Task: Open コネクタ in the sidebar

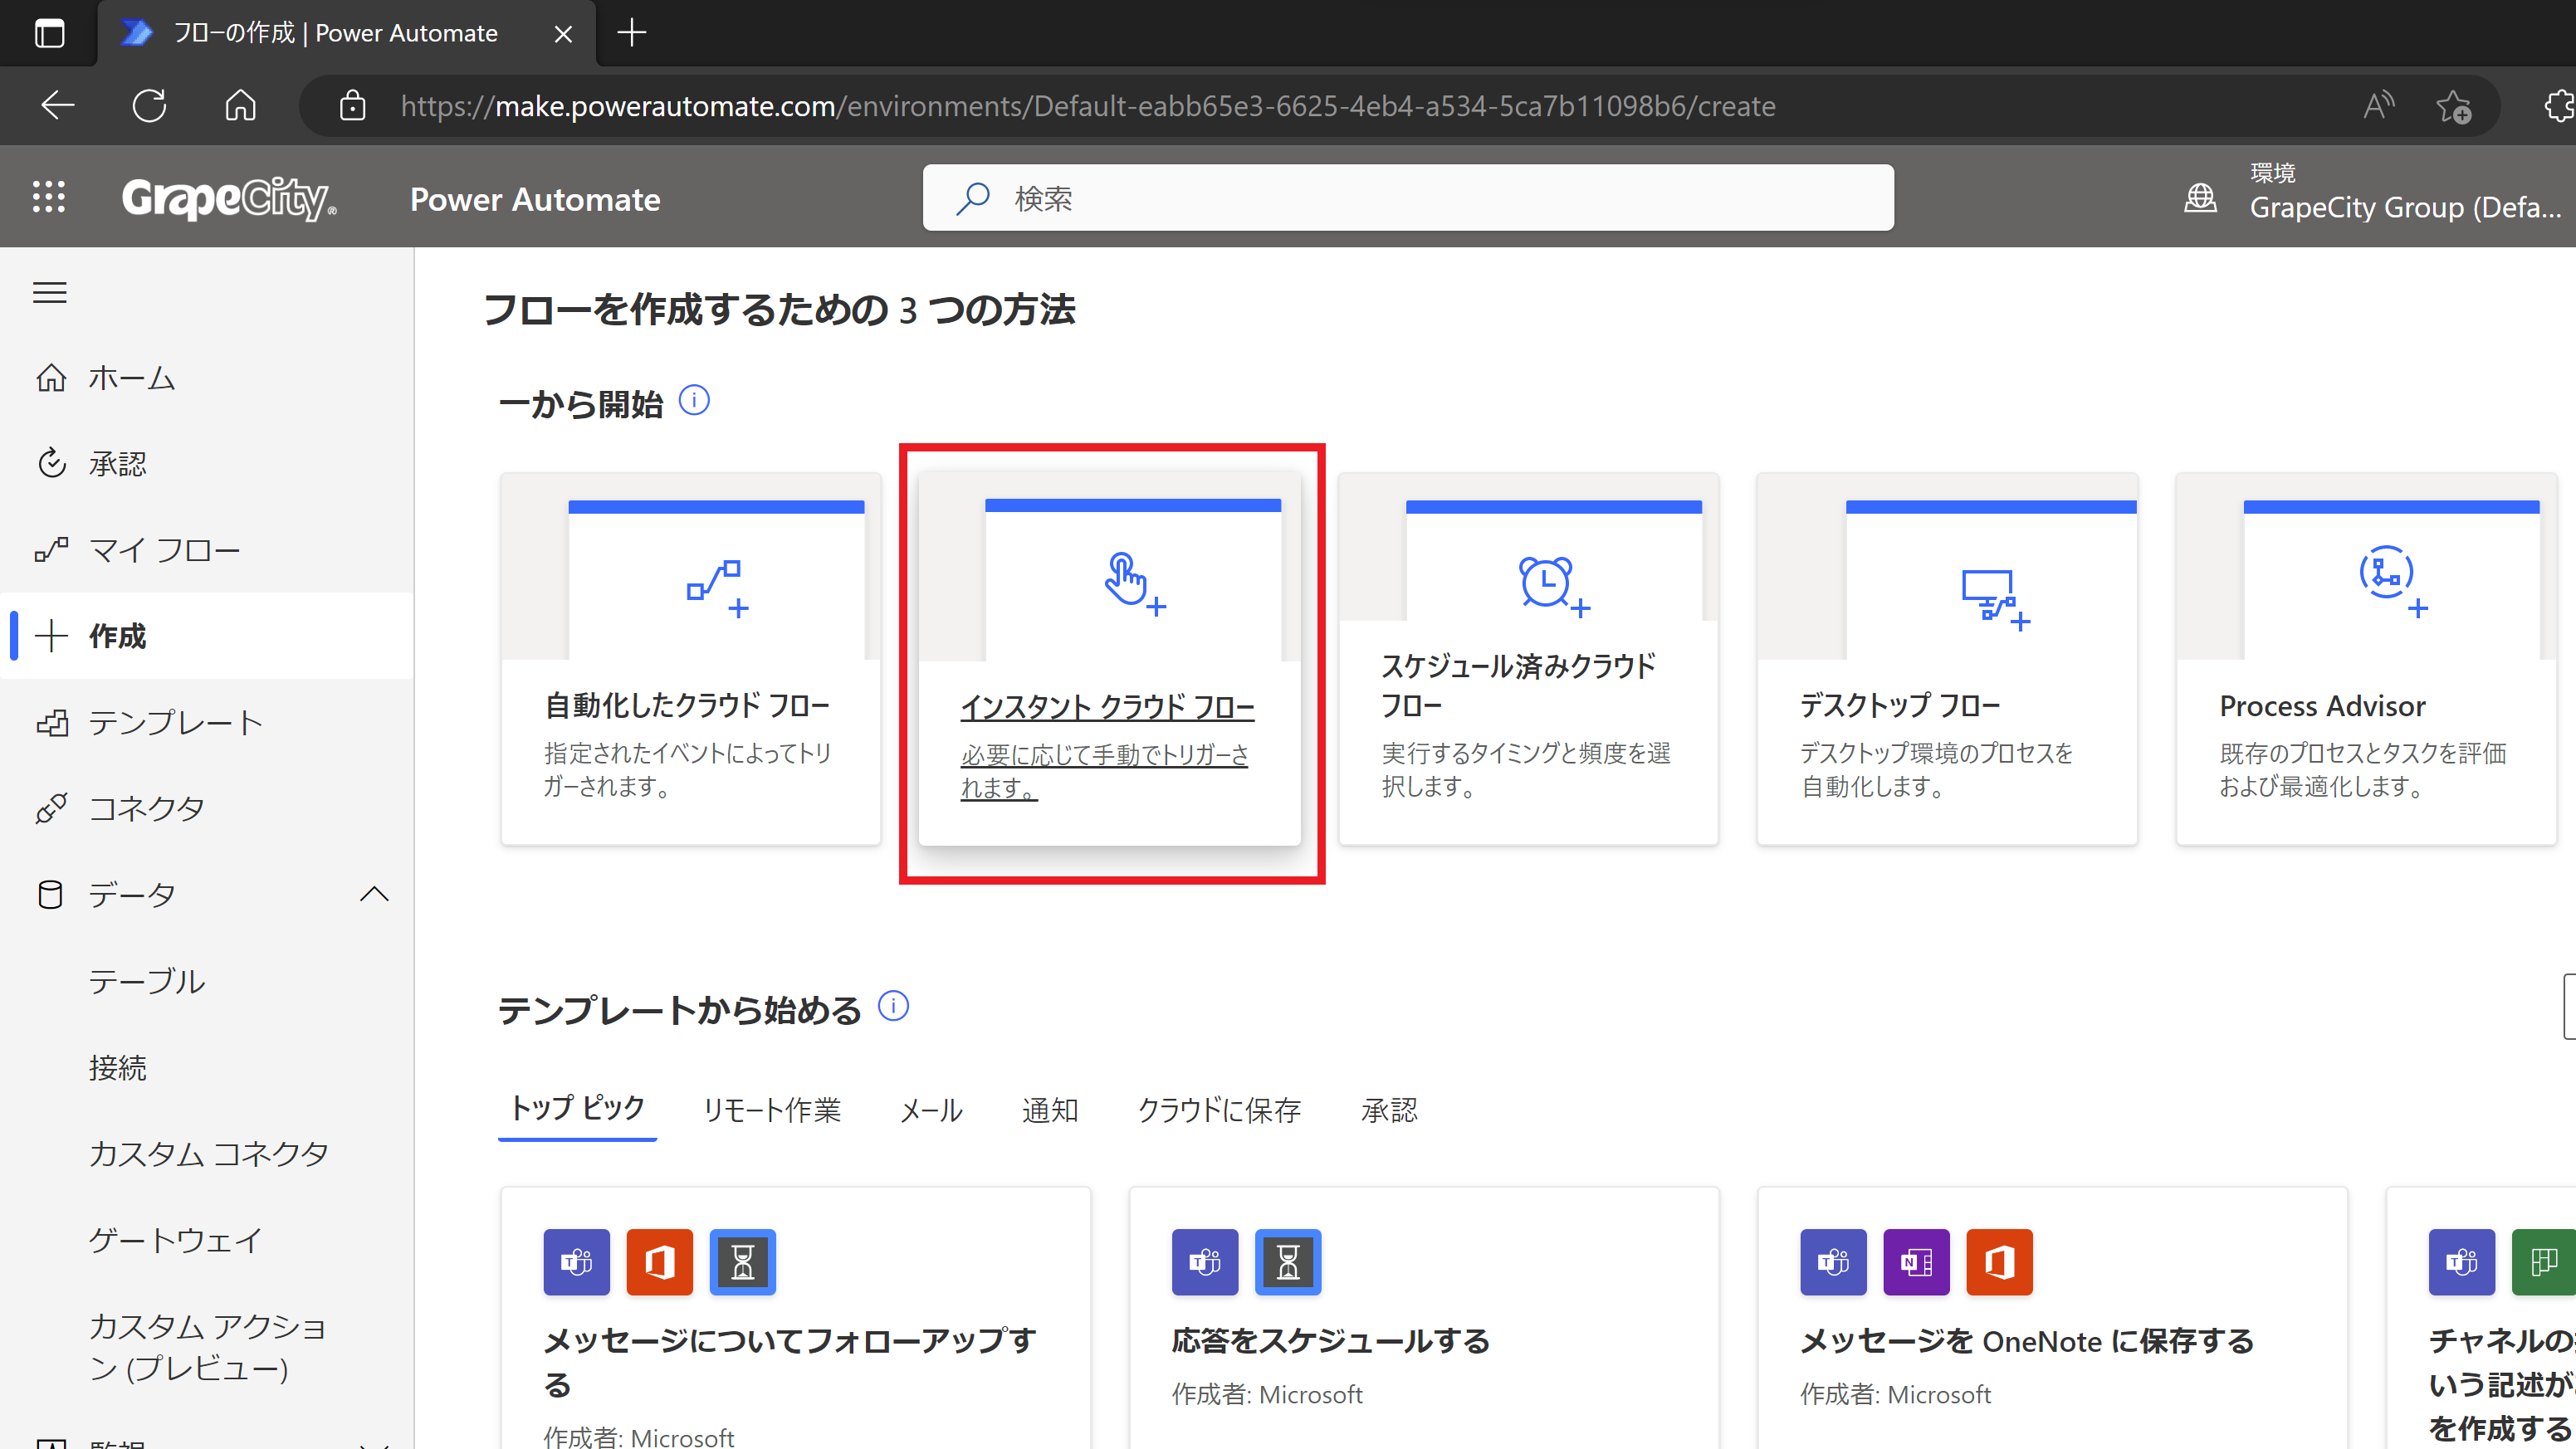Action: click(x=207, y=808)
